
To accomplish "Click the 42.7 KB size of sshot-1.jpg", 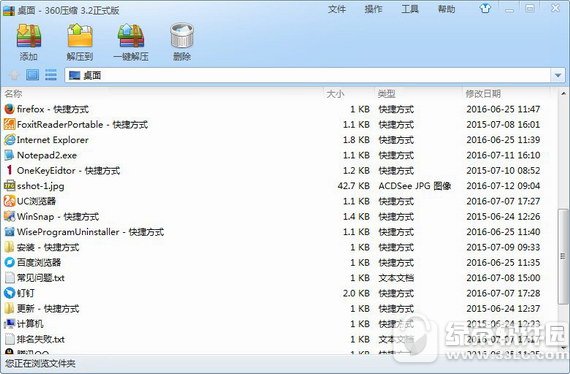I will (353, 186).
